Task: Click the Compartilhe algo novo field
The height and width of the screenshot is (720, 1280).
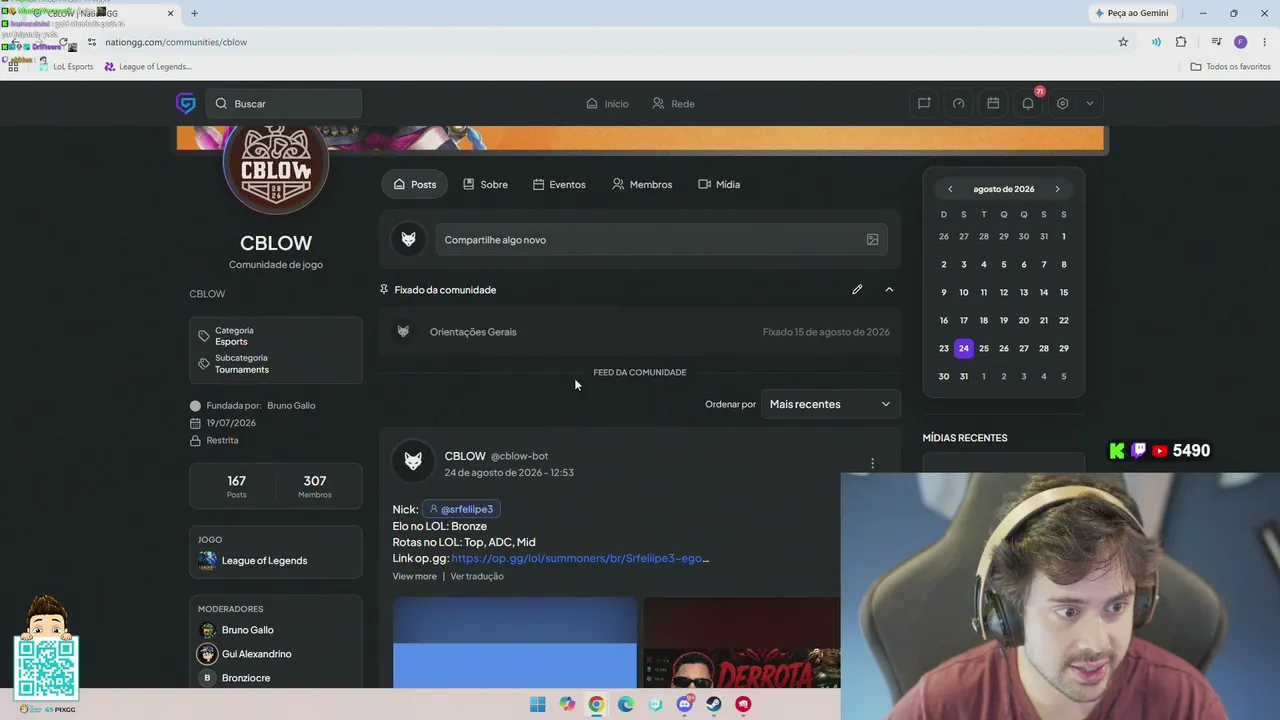Action: tap(660, 240)
